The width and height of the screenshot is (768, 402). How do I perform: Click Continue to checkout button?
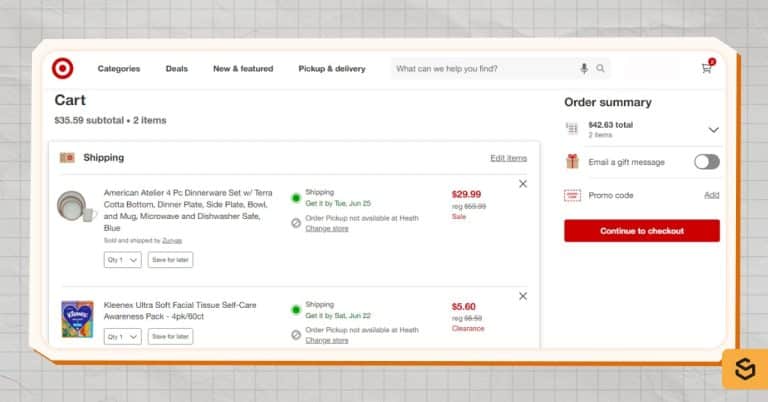642,231
